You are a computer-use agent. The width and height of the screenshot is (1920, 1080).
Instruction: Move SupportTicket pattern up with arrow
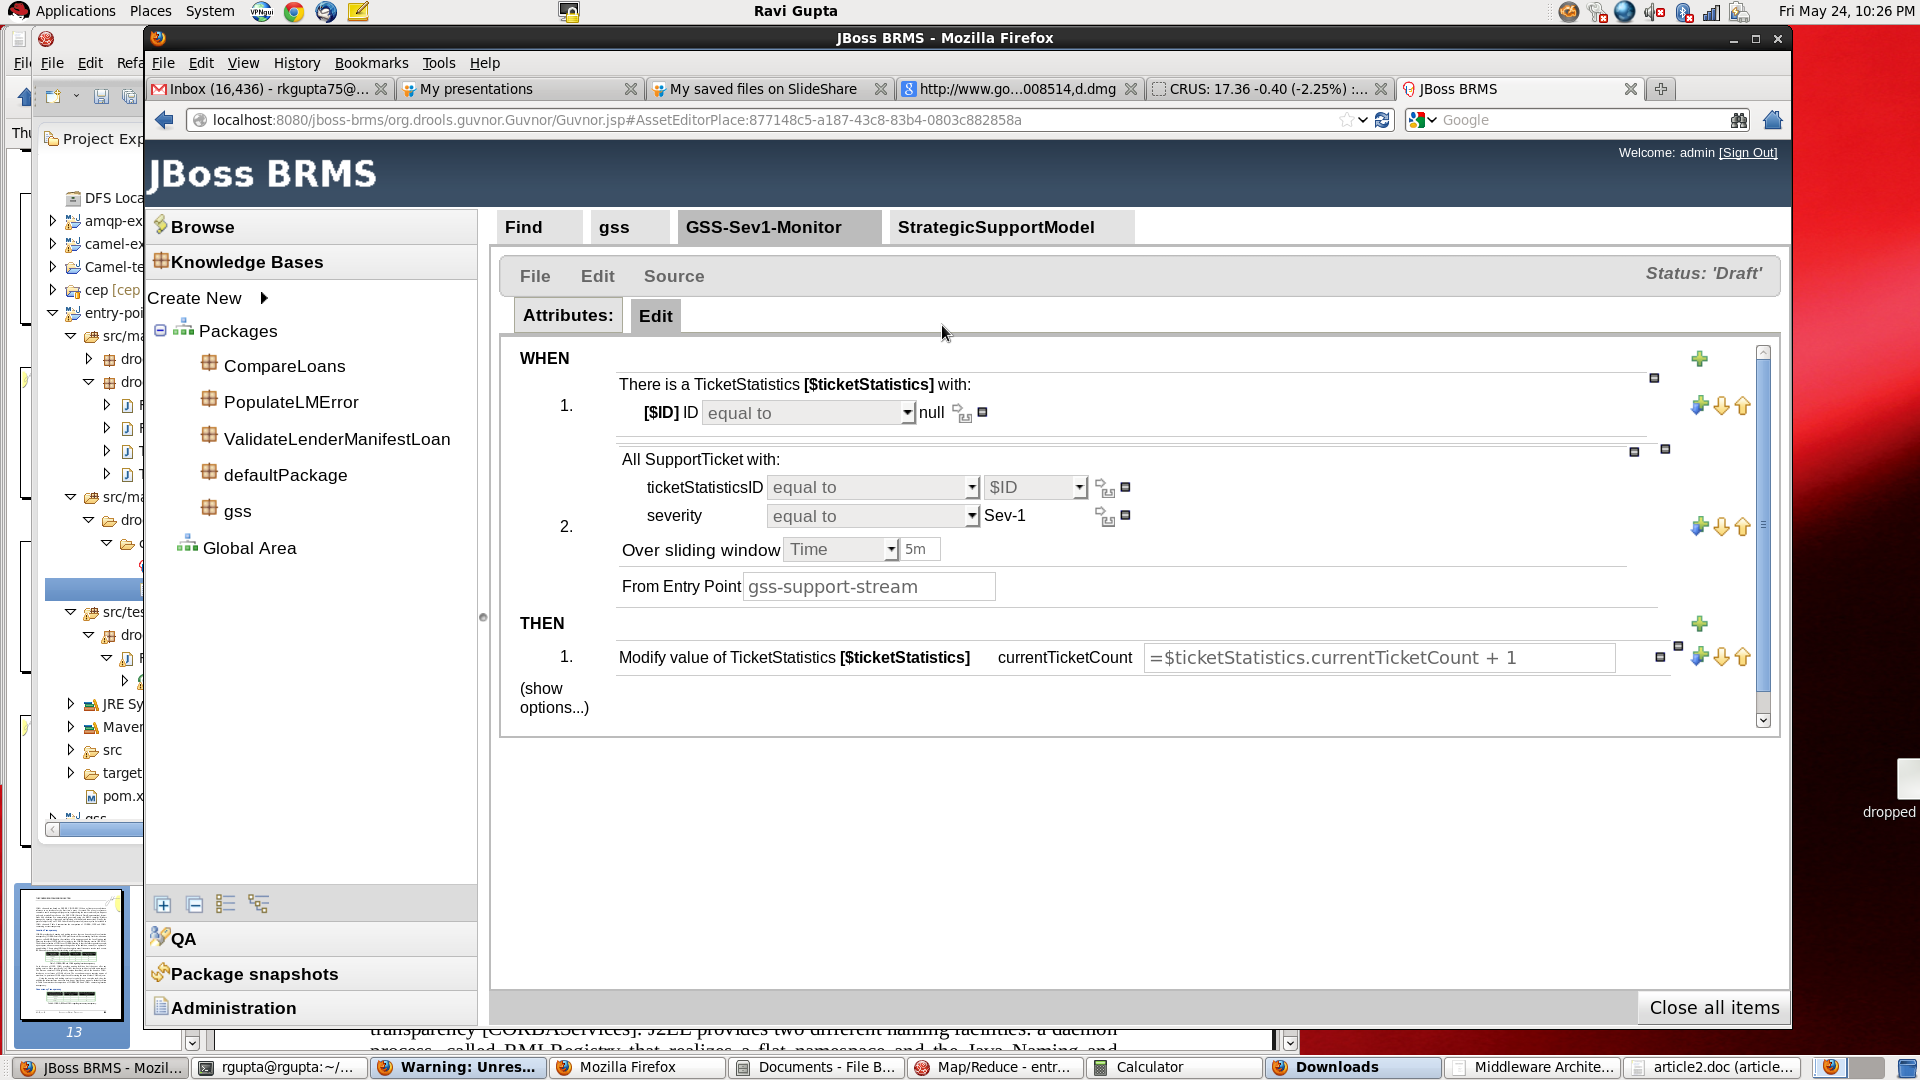1743,527
